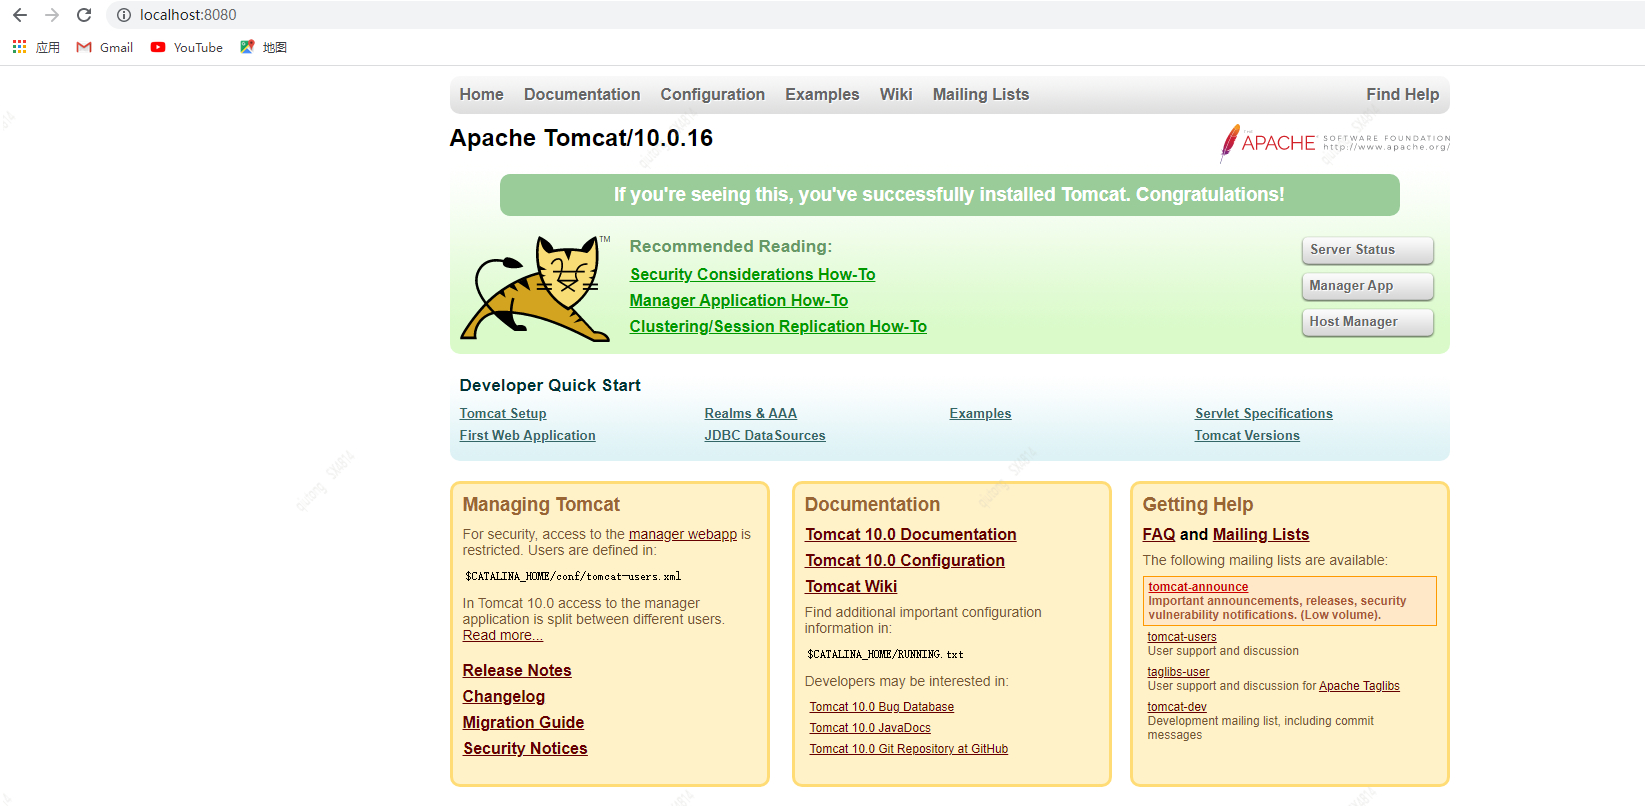Open the Tomcat Wiki link
The height and width of the screenshot is (806, 1645).
pos(851,586)
